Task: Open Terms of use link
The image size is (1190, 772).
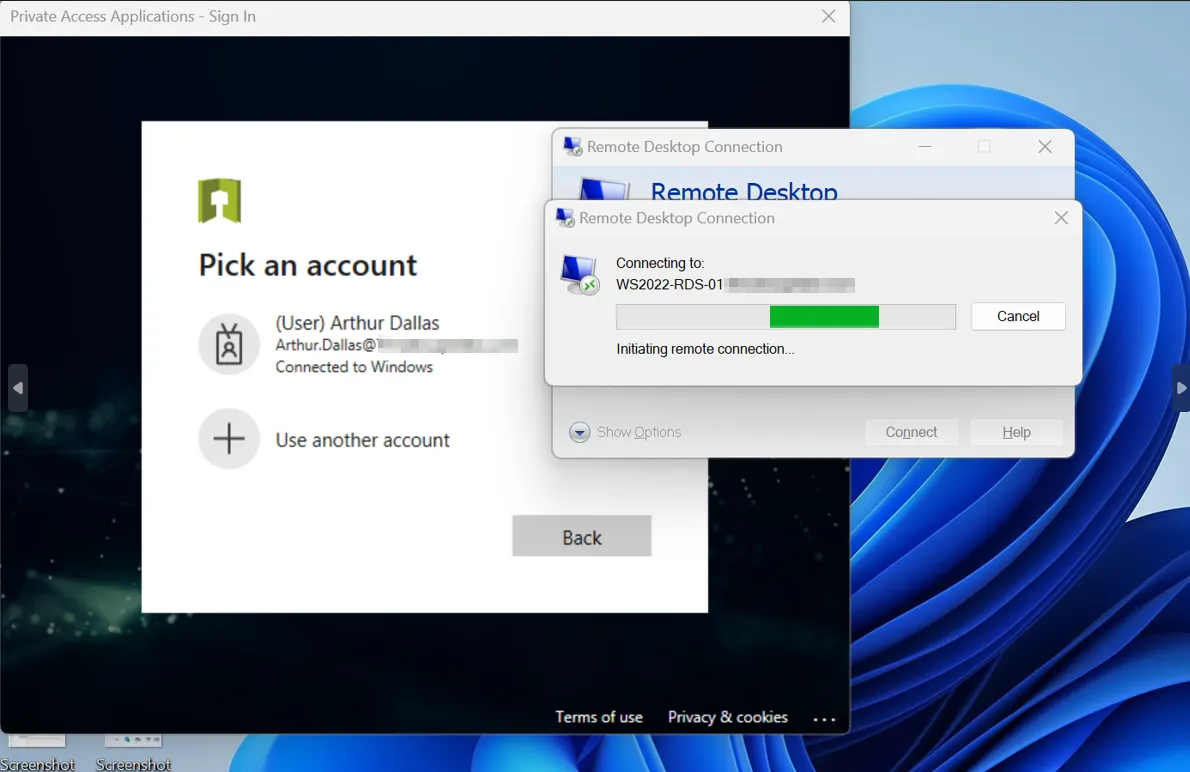Action: point(599,717)
